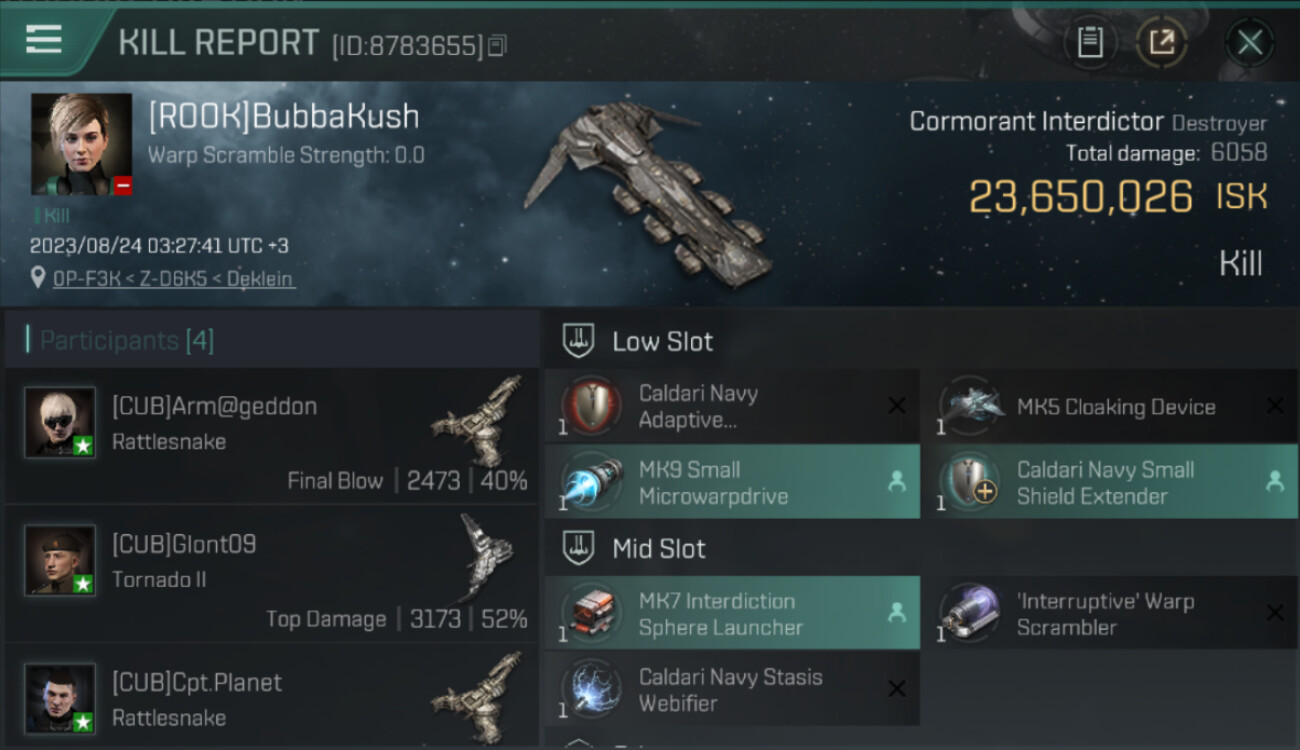This screenshot has width=1300, height=750.
Task: Toggle the person marker on MK9 Microwarpdrive
Action: pyautogui.click(x=896, y=482)
